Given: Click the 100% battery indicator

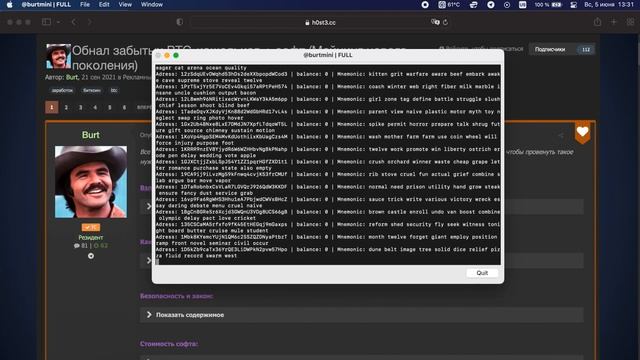Looking at the screenshot, I should tap(548, 4).
